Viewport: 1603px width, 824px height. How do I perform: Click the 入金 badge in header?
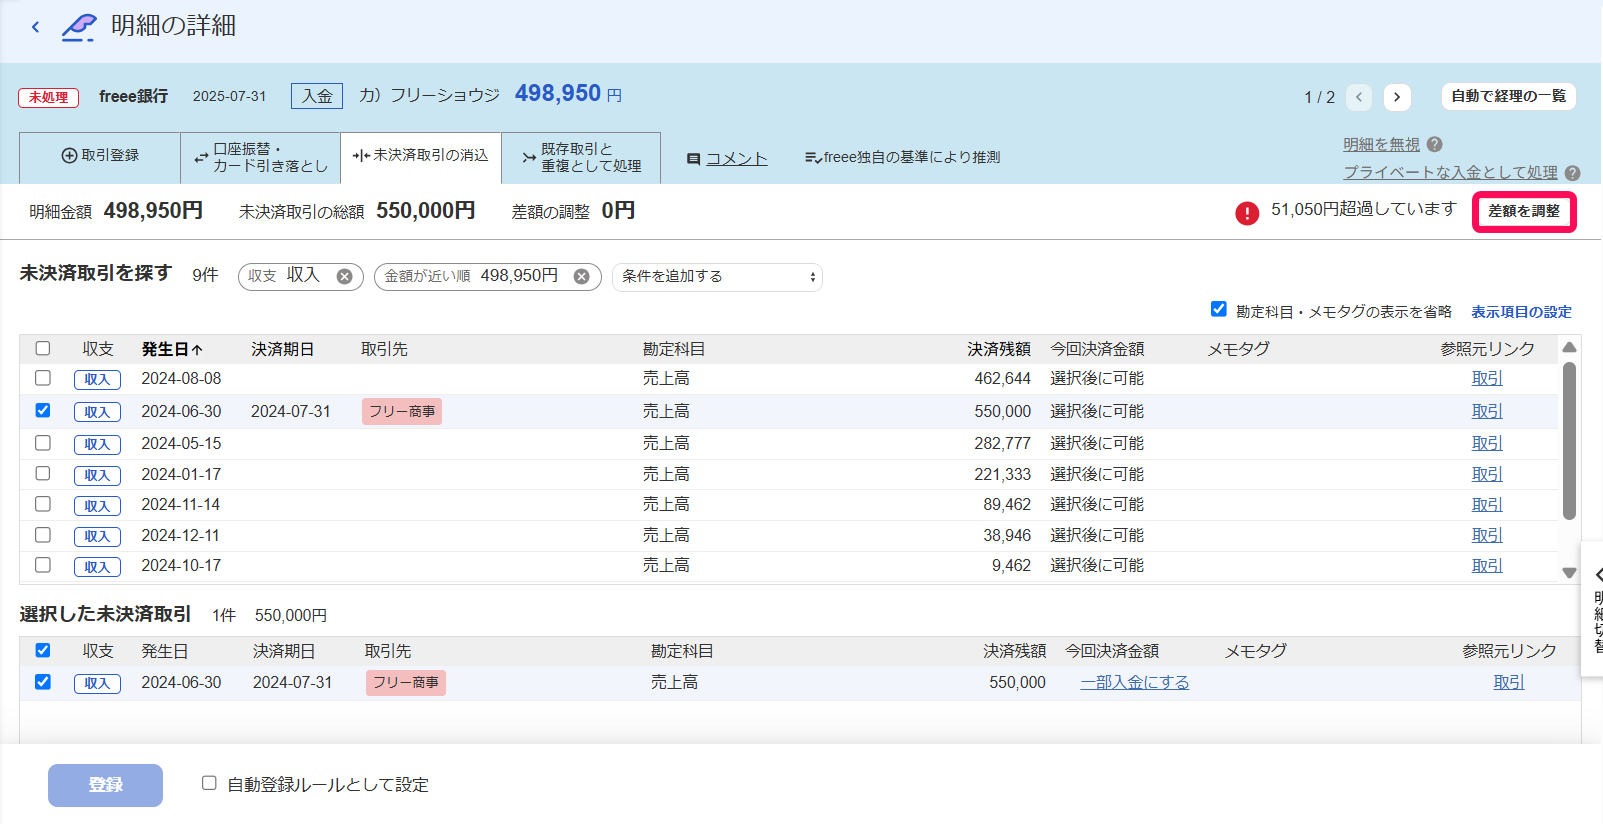[x=317, y=96]
